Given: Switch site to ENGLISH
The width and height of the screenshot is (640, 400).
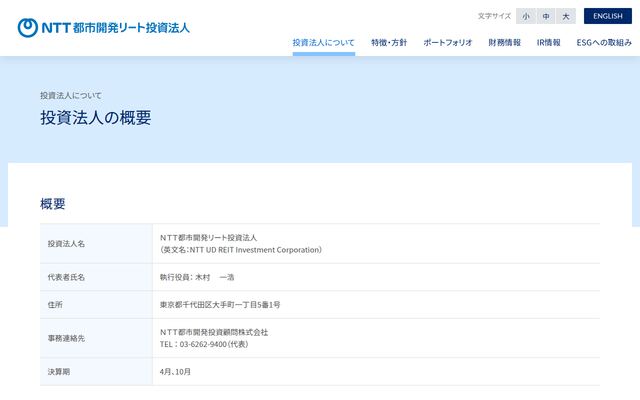Looking at the screenshot, I should click(x=608, y=16).
